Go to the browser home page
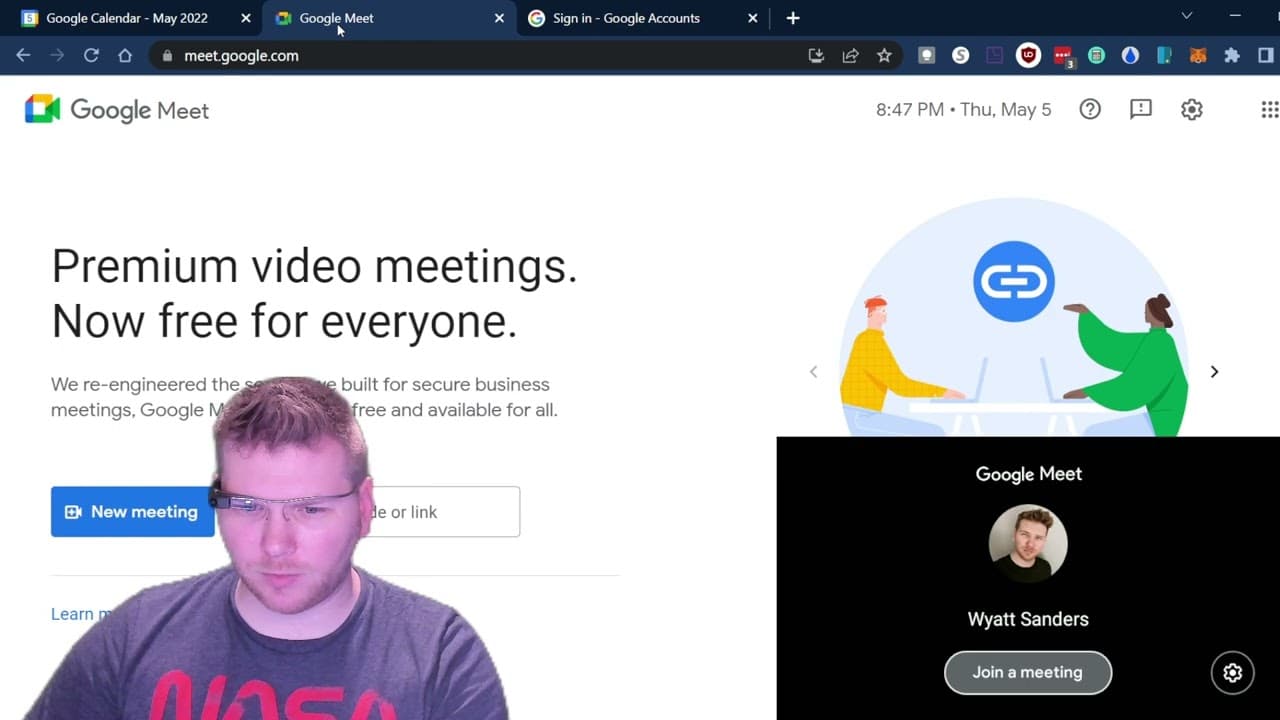Image resolution: width=1280 pixels, height=720 pixels. click(125, 56)
